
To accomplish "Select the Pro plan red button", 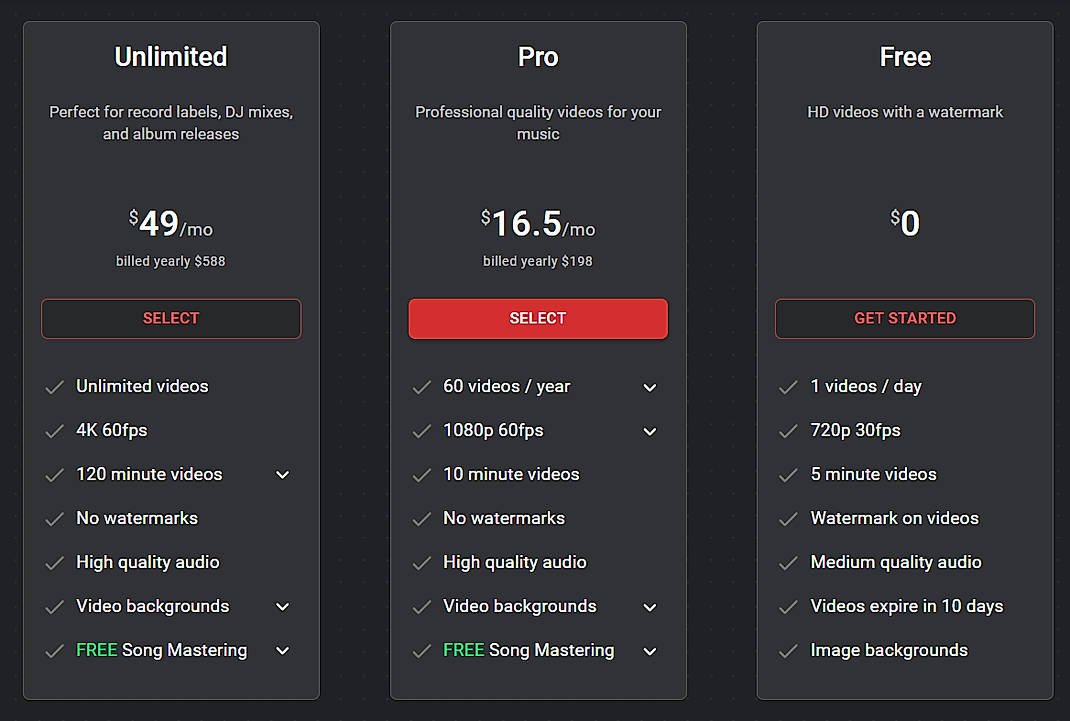I will (x=538, y=319).
